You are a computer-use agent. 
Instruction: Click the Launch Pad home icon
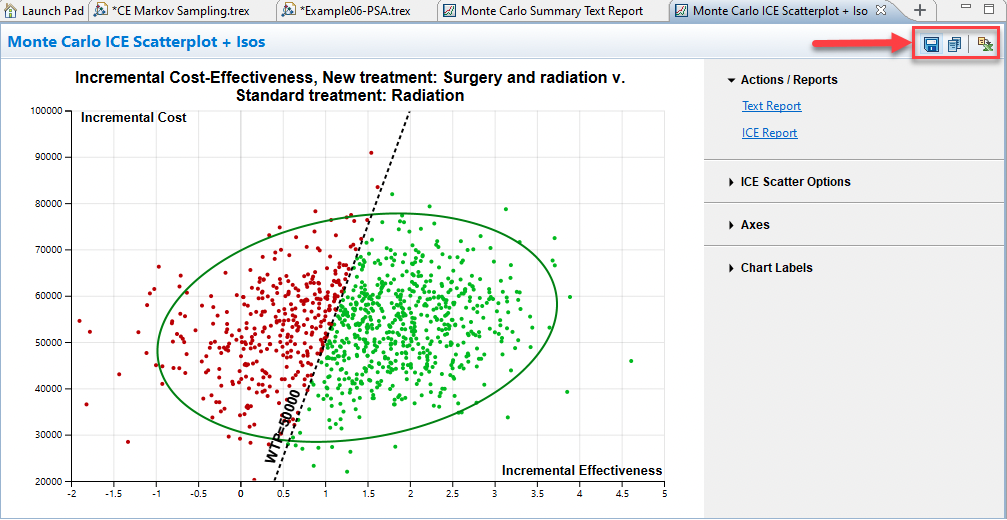(x=11, y=11)
